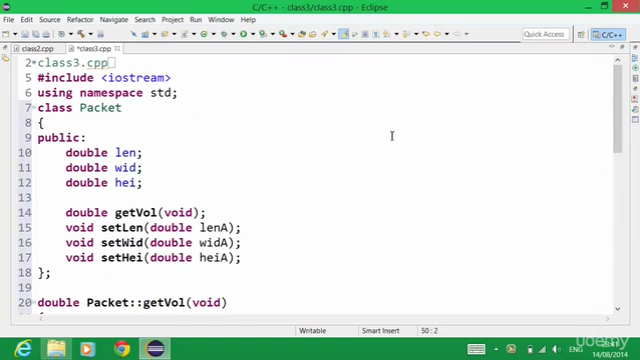
Task: Open the Navigate menu
Action: [114, 20]
